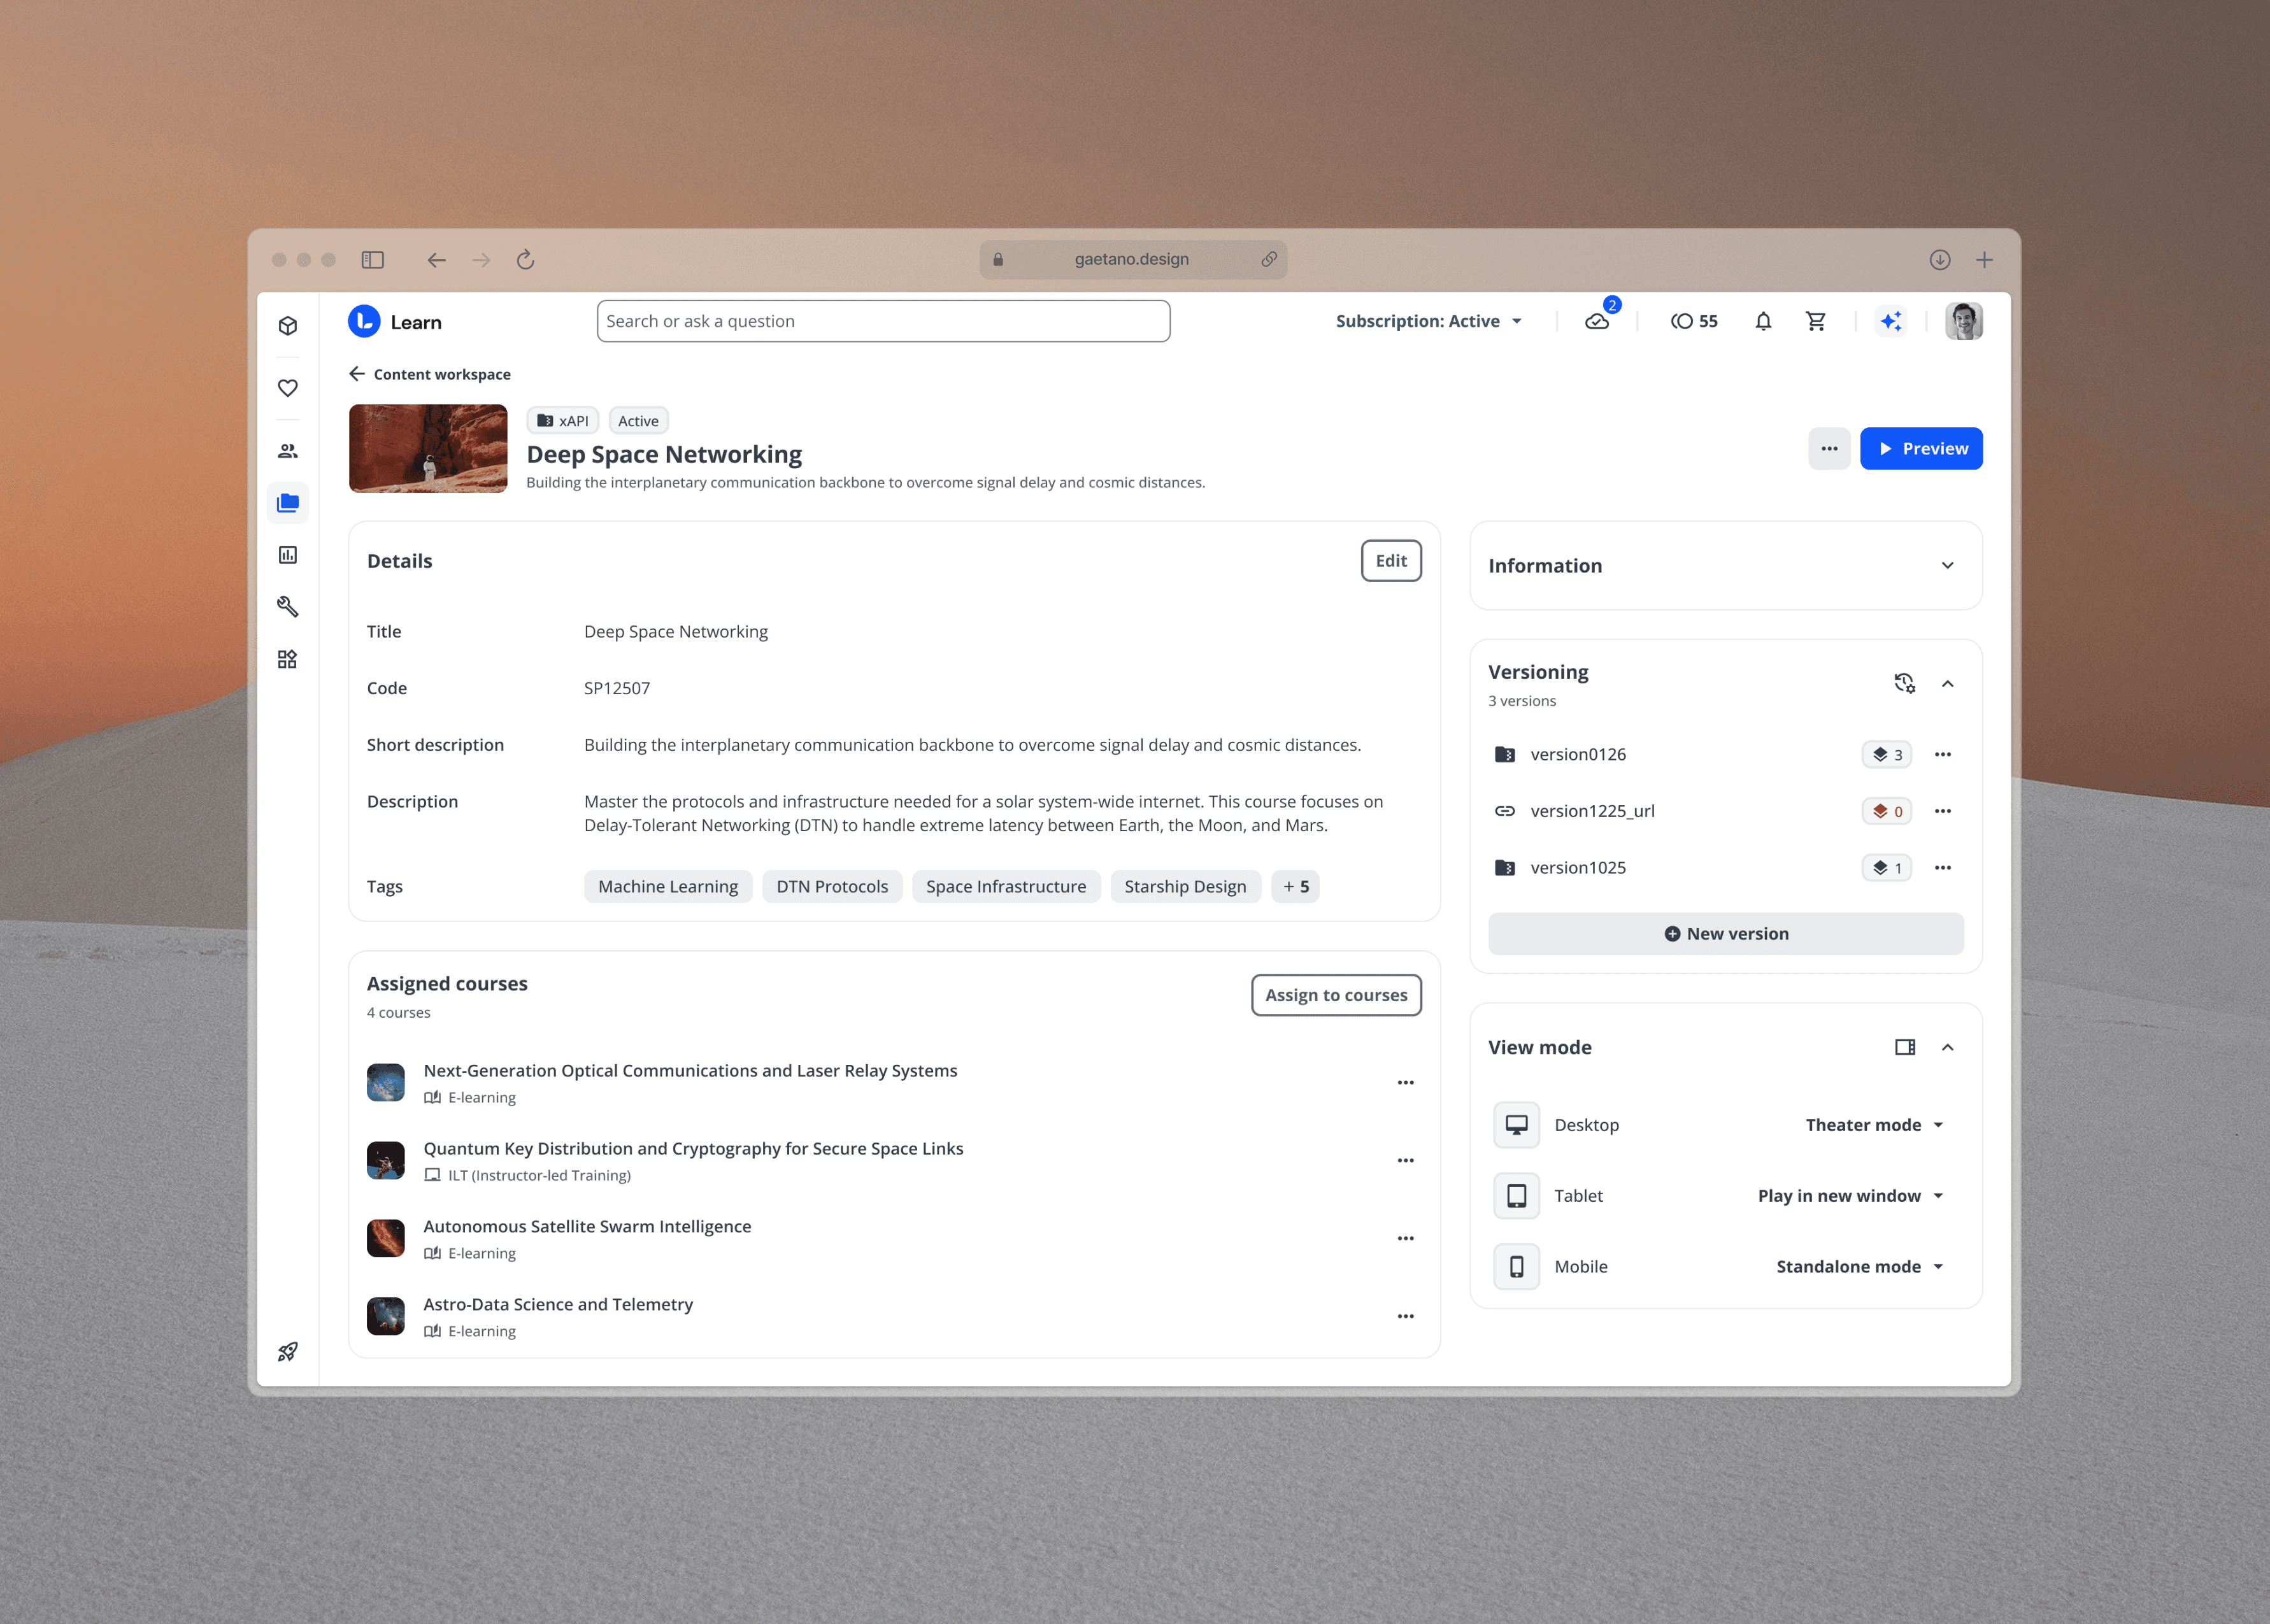This screenshot has height=1624, width=2270.
Task: Open the analytics chart sidebar icon
Action: (288, 555)
